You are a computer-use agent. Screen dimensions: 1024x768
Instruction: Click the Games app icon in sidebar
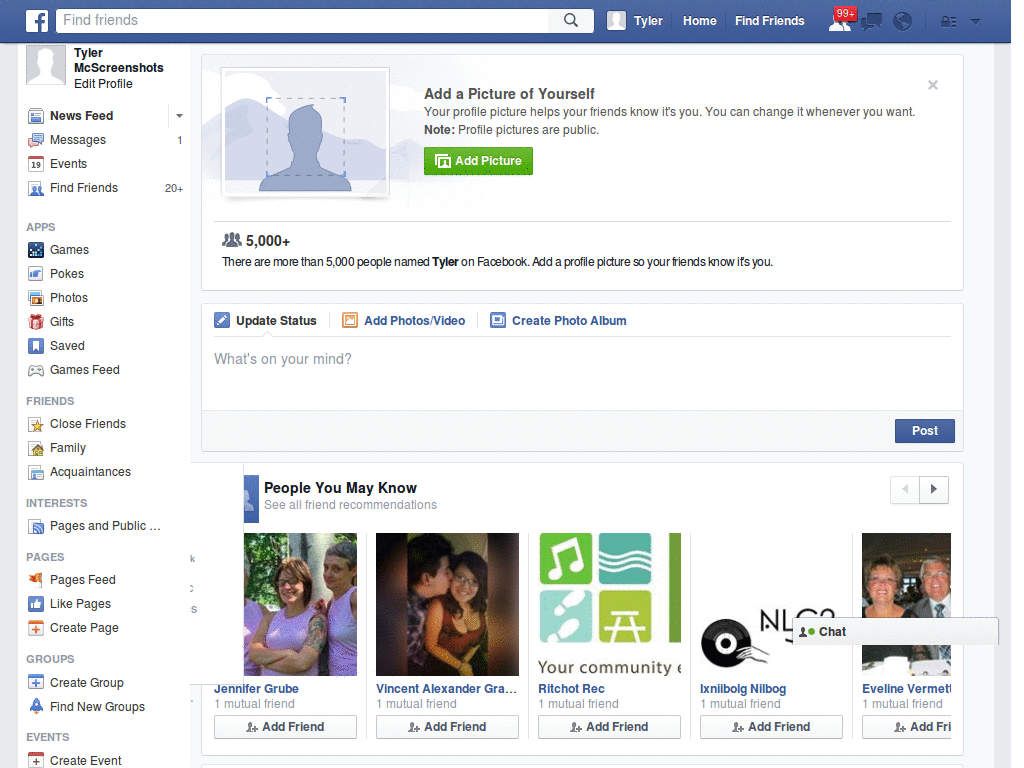click(x=36, y=249)
